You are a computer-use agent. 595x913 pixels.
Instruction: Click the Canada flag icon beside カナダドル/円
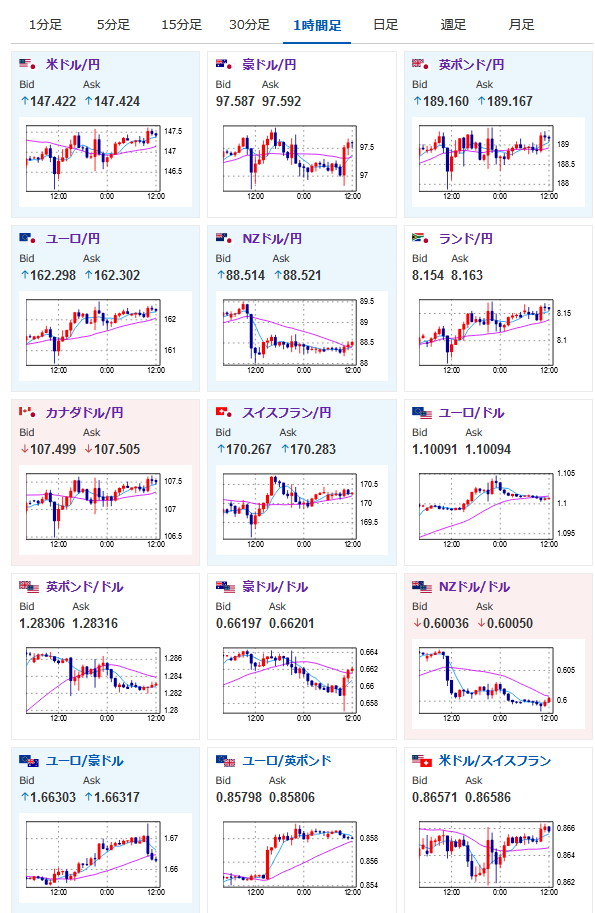pyautogui.click(x=27, y=412)
